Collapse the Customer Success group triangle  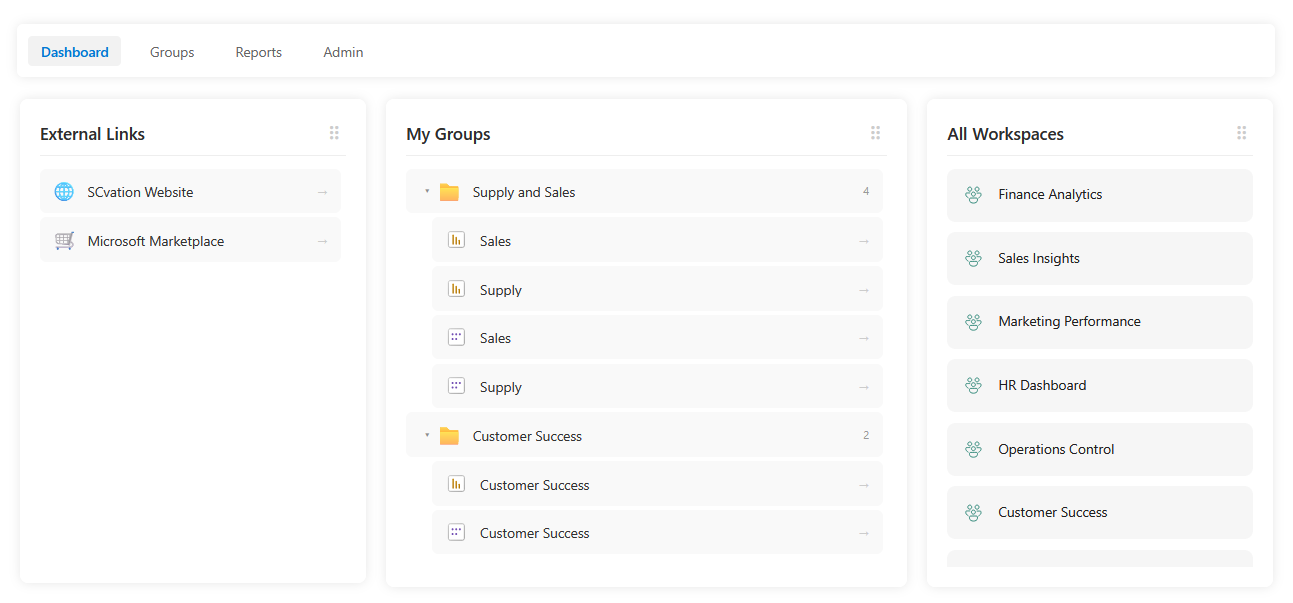427,436
